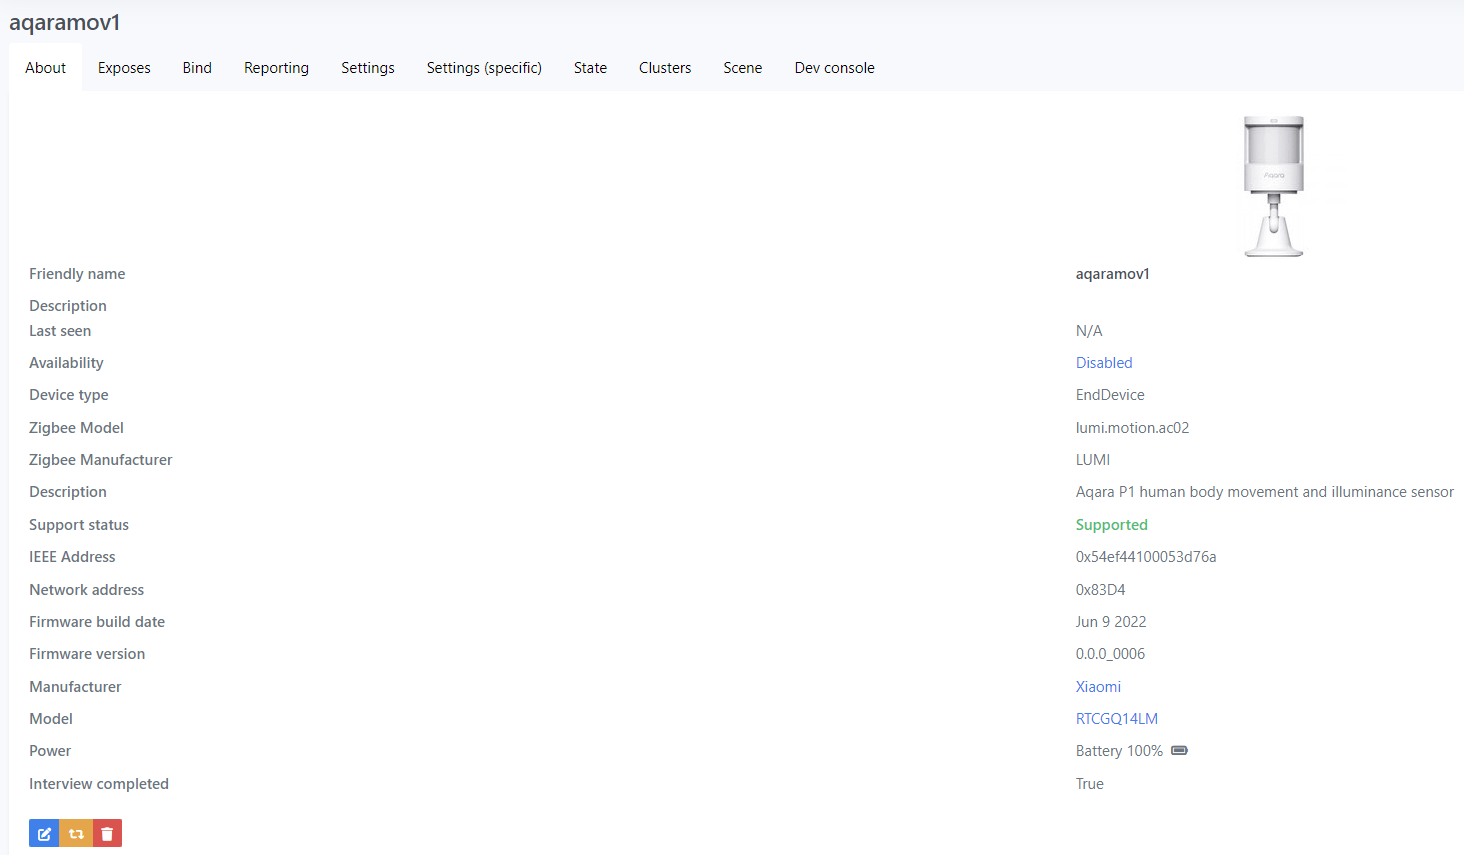Open the Bind tab

(x=197, y=68)
